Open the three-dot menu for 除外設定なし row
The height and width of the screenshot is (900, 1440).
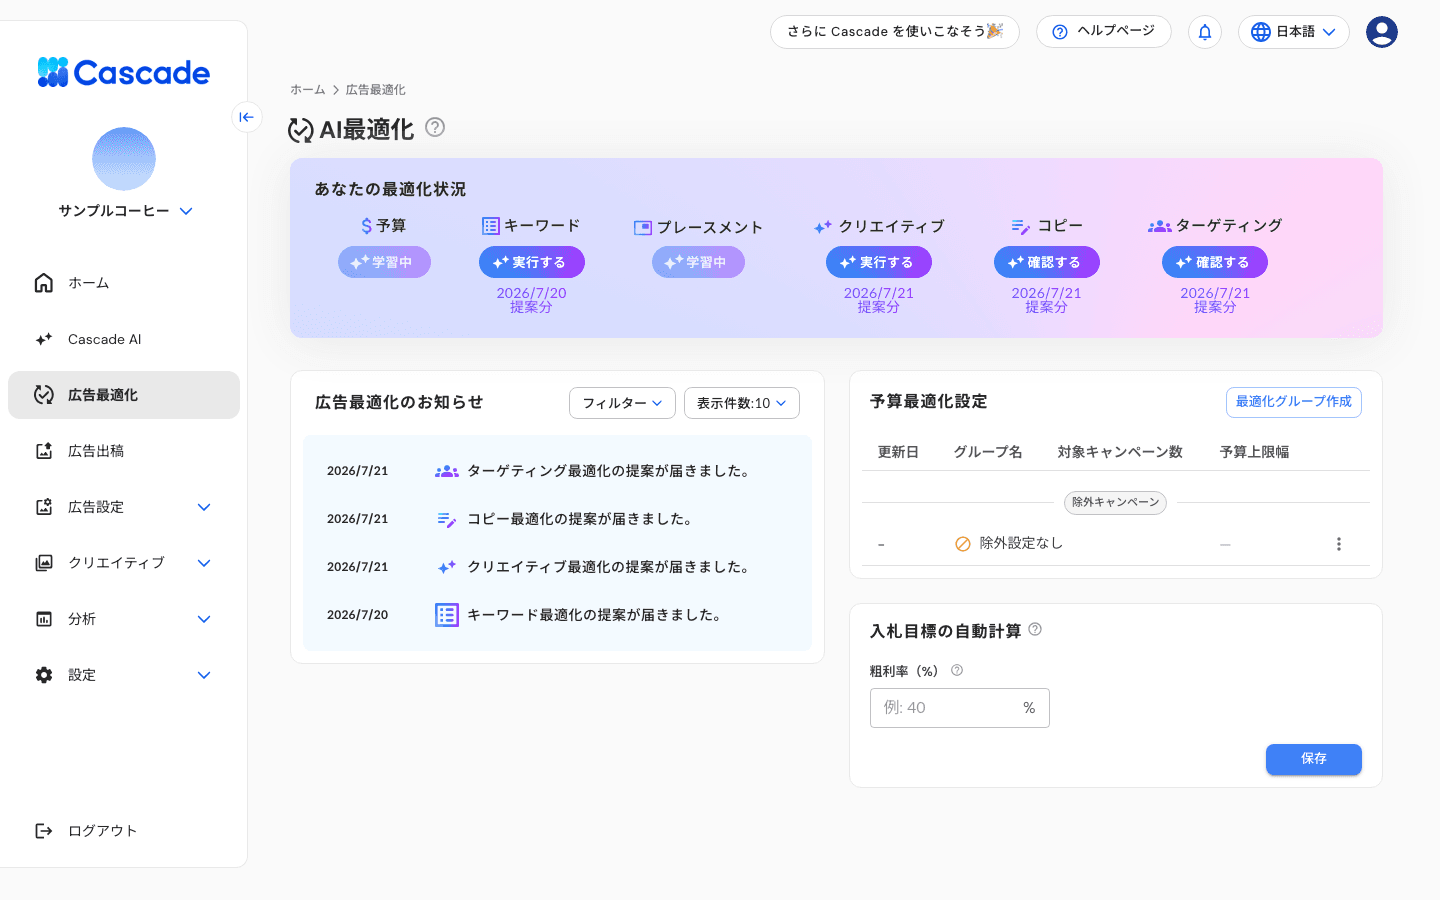tap(1339, 544)
